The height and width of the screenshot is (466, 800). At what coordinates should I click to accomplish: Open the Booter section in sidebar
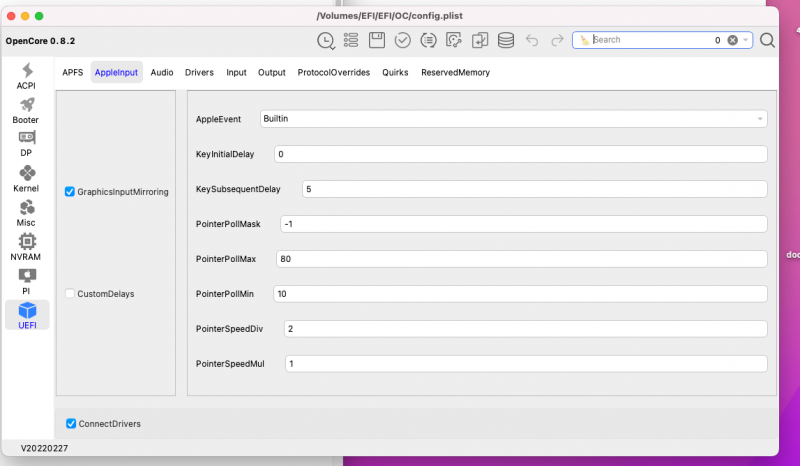(x=27, y=110)
